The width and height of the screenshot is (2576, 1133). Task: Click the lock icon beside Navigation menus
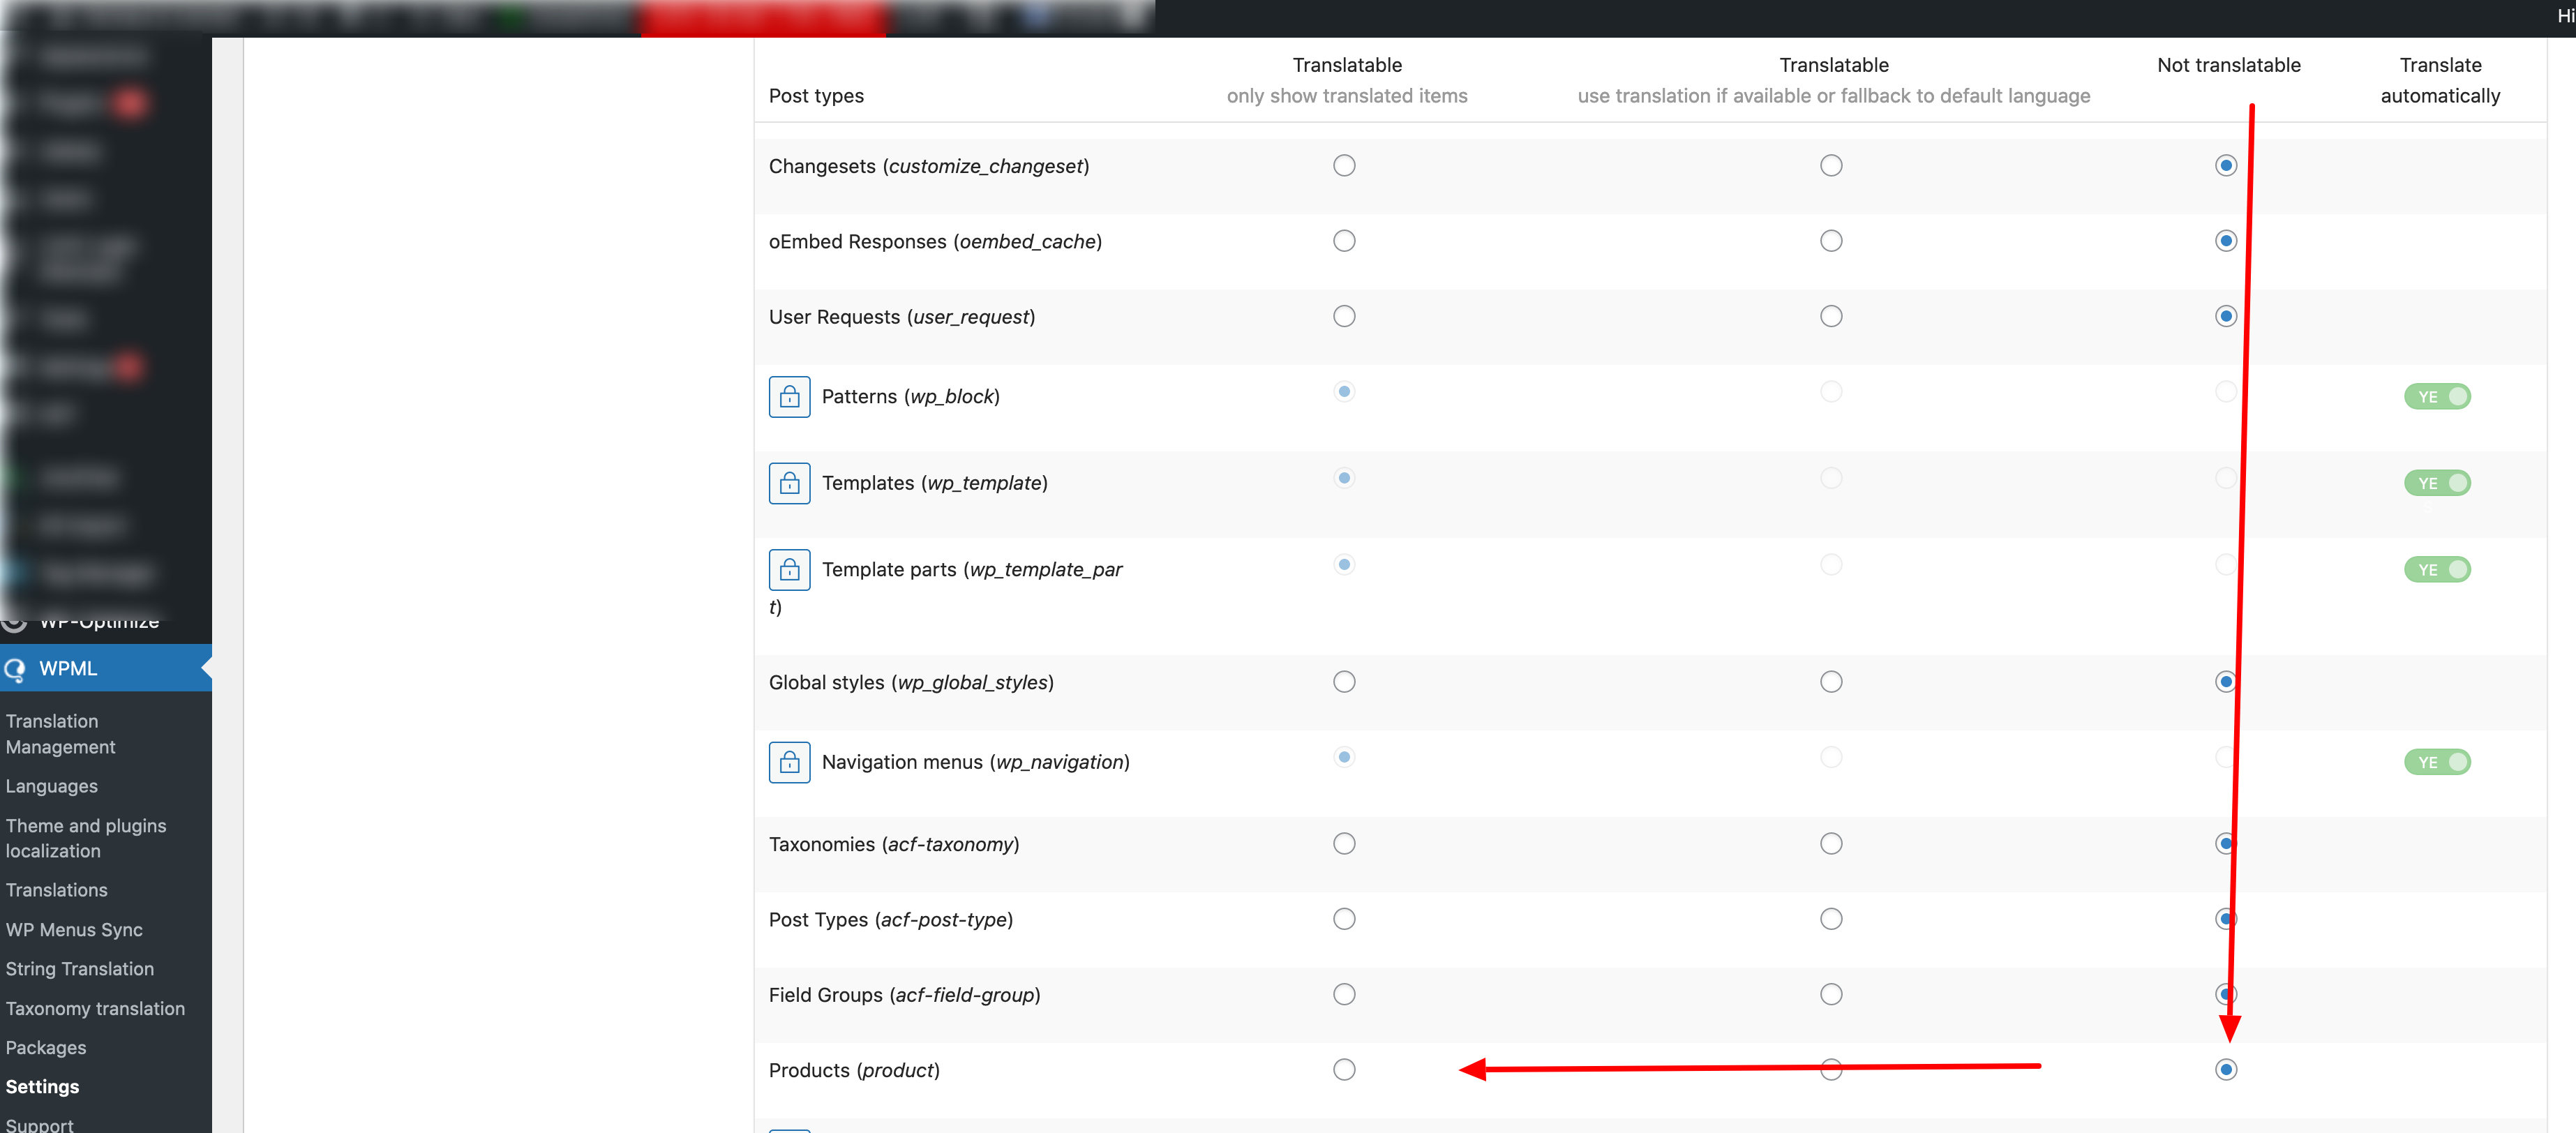pos(789,762)
